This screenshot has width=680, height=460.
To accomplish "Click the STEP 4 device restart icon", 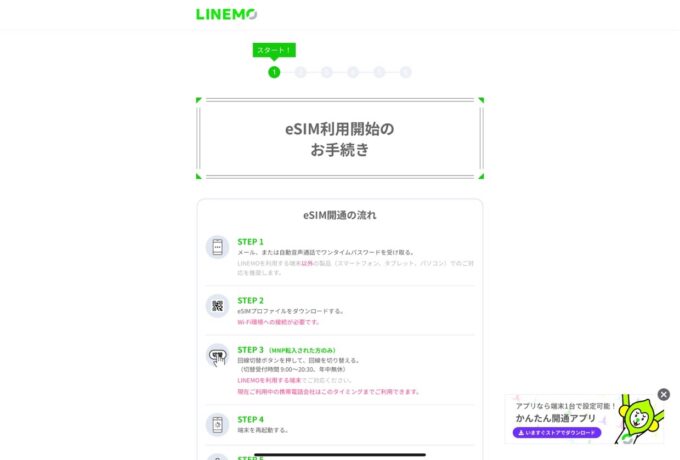I will coord(217,424).
